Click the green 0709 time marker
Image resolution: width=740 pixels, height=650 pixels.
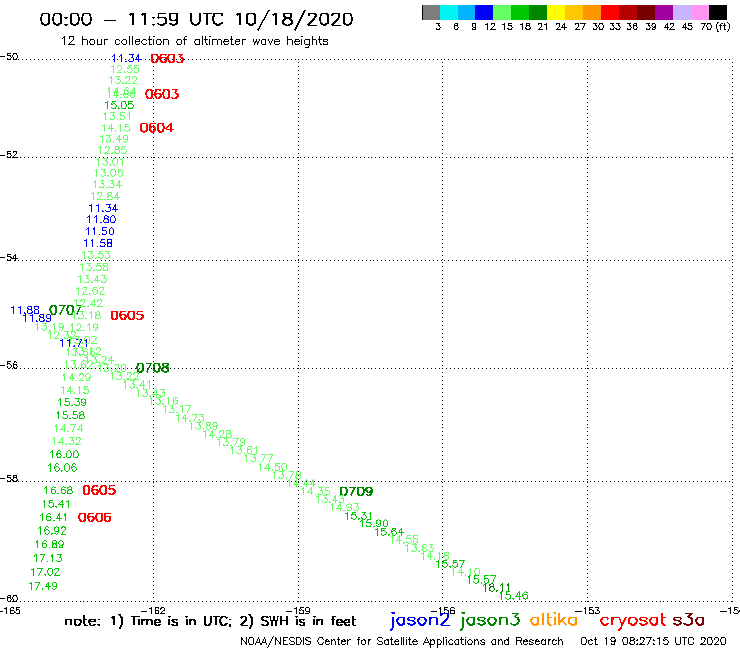click(x=356, y=491)
